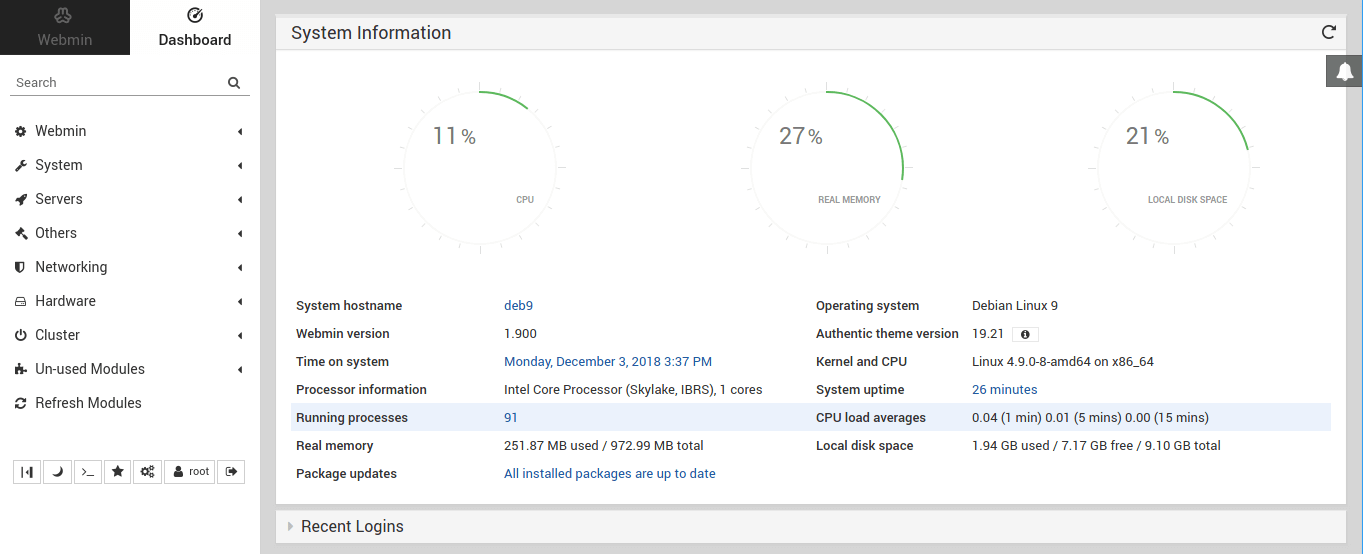Focus the Search input field

tap(118, 83)
